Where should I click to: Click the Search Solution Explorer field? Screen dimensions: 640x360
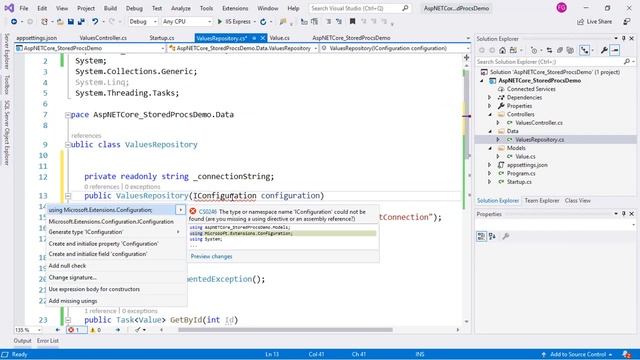pyautogui.click(x=556, y=62)
